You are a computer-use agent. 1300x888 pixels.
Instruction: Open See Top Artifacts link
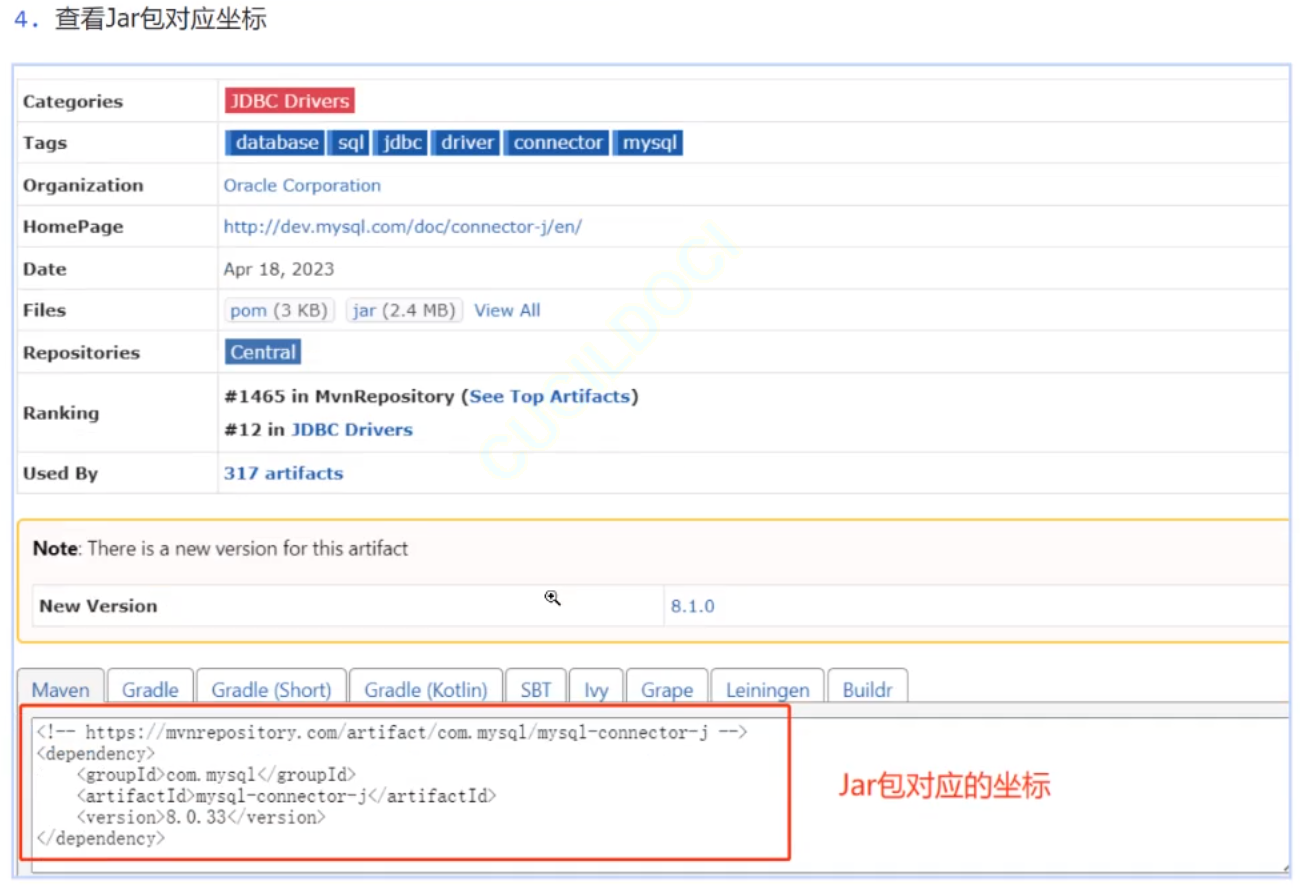click(x=550, y=396)
